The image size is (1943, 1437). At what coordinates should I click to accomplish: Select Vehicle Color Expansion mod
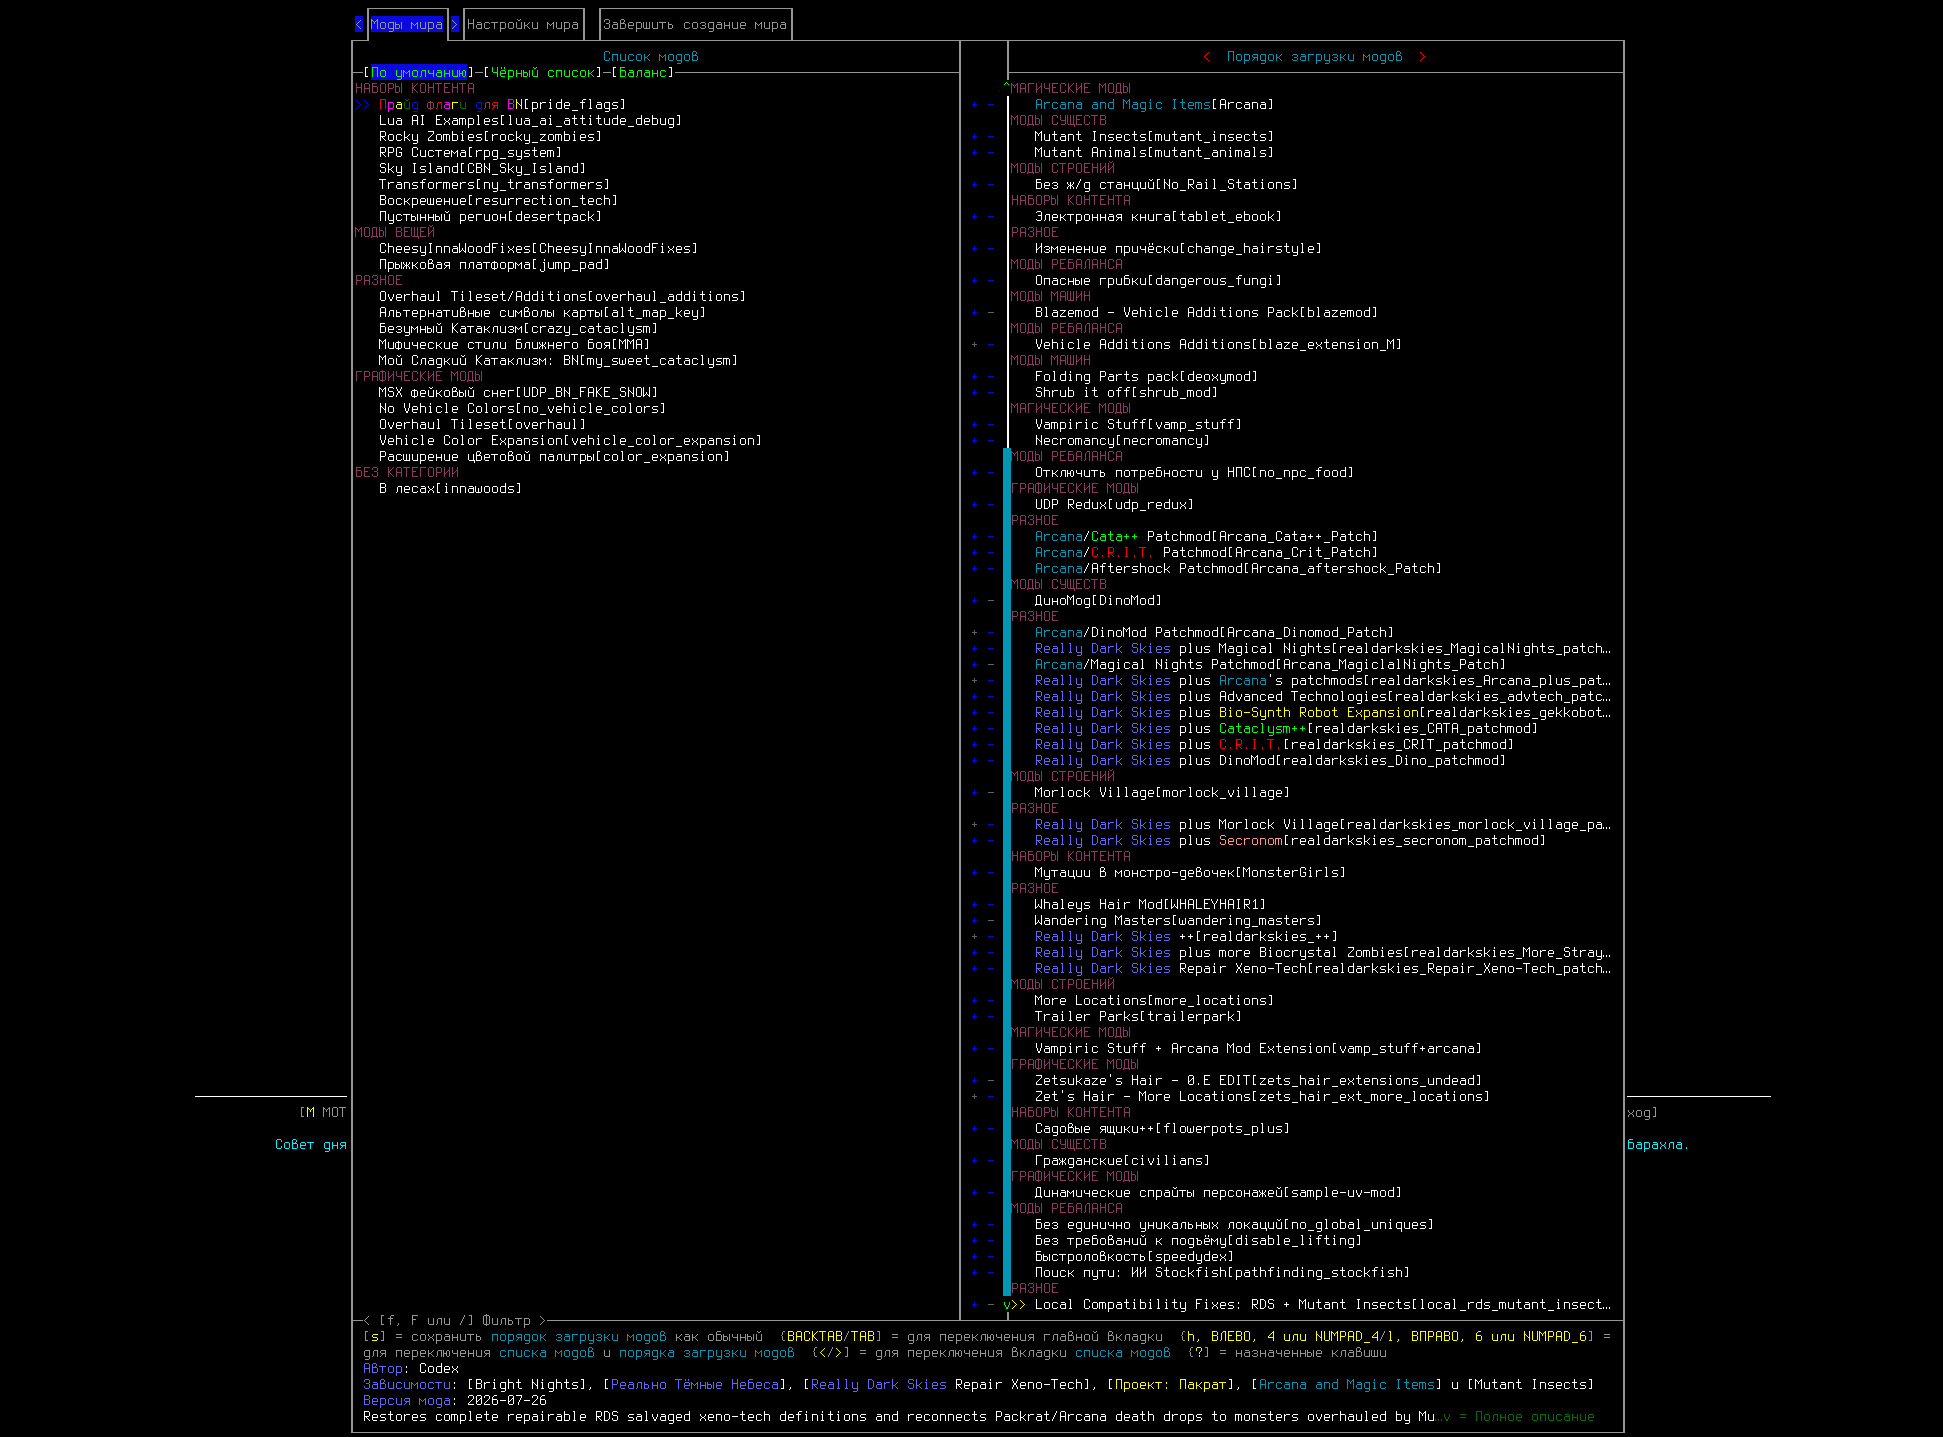point(571,441)
